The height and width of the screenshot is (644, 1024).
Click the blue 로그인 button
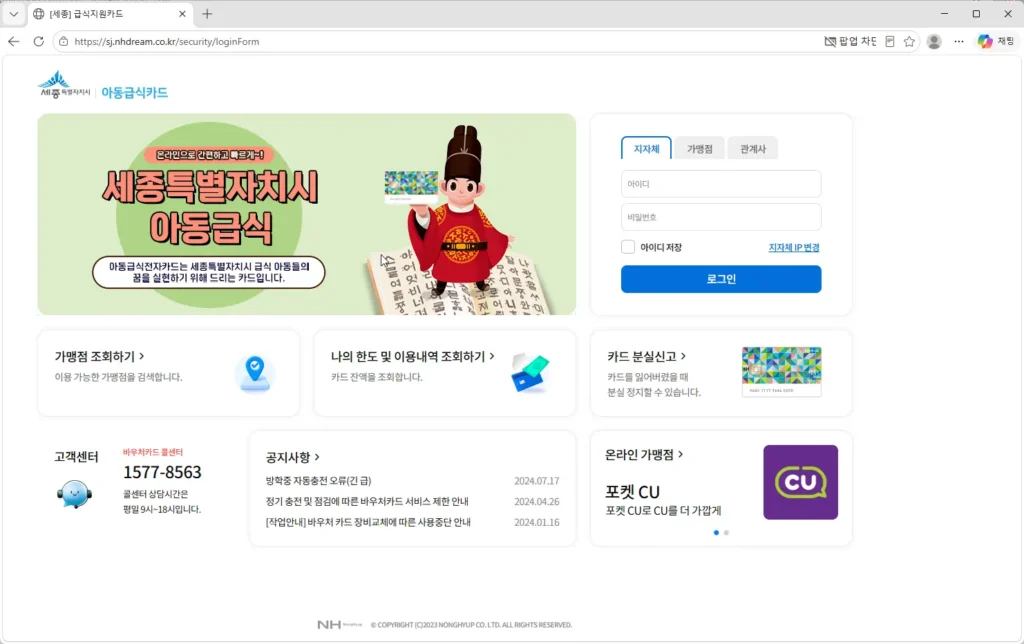721,279
